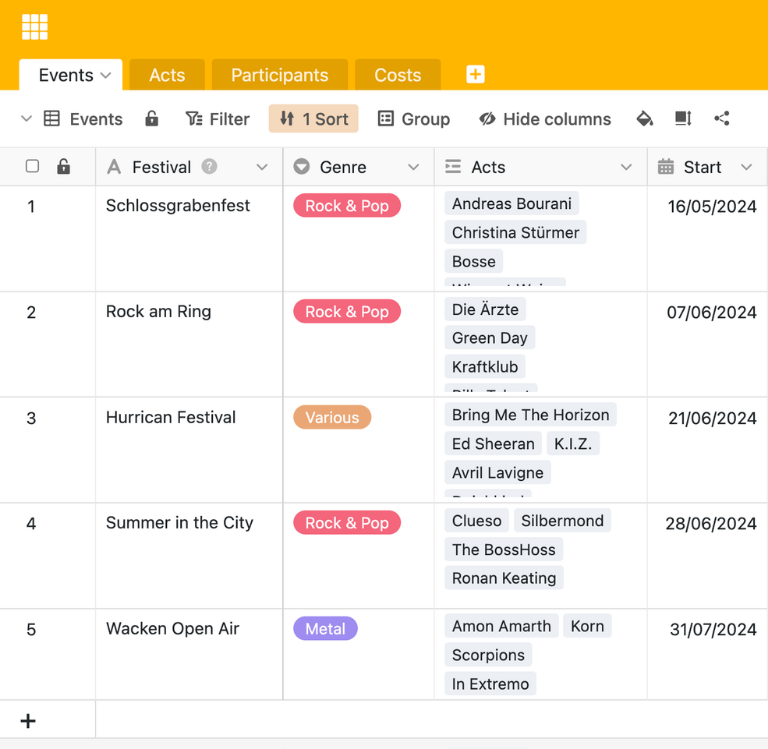Select the Events tab
768x749 pixels.
click(71, 75)
